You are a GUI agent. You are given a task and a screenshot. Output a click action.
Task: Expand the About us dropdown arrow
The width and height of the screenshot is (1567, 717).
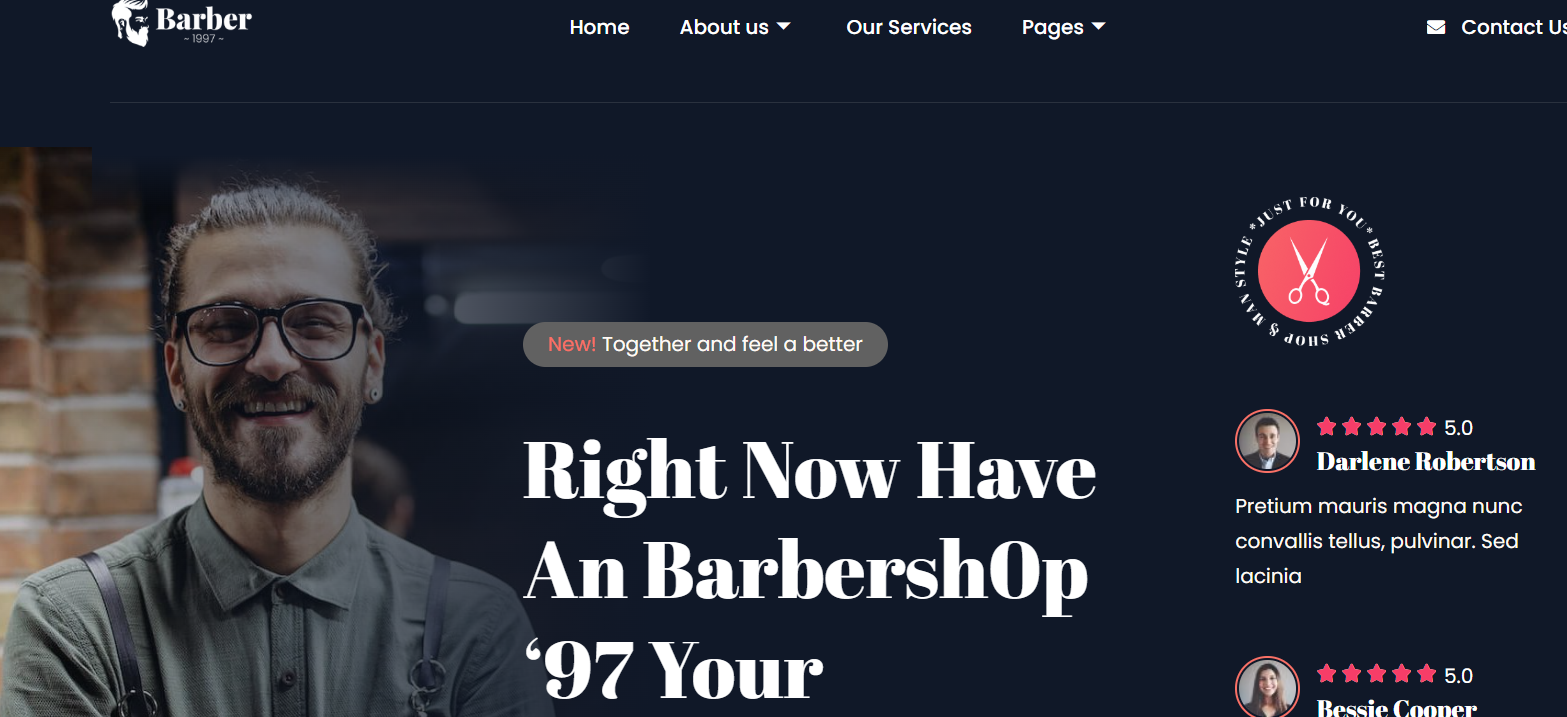[x=784, y=27]
